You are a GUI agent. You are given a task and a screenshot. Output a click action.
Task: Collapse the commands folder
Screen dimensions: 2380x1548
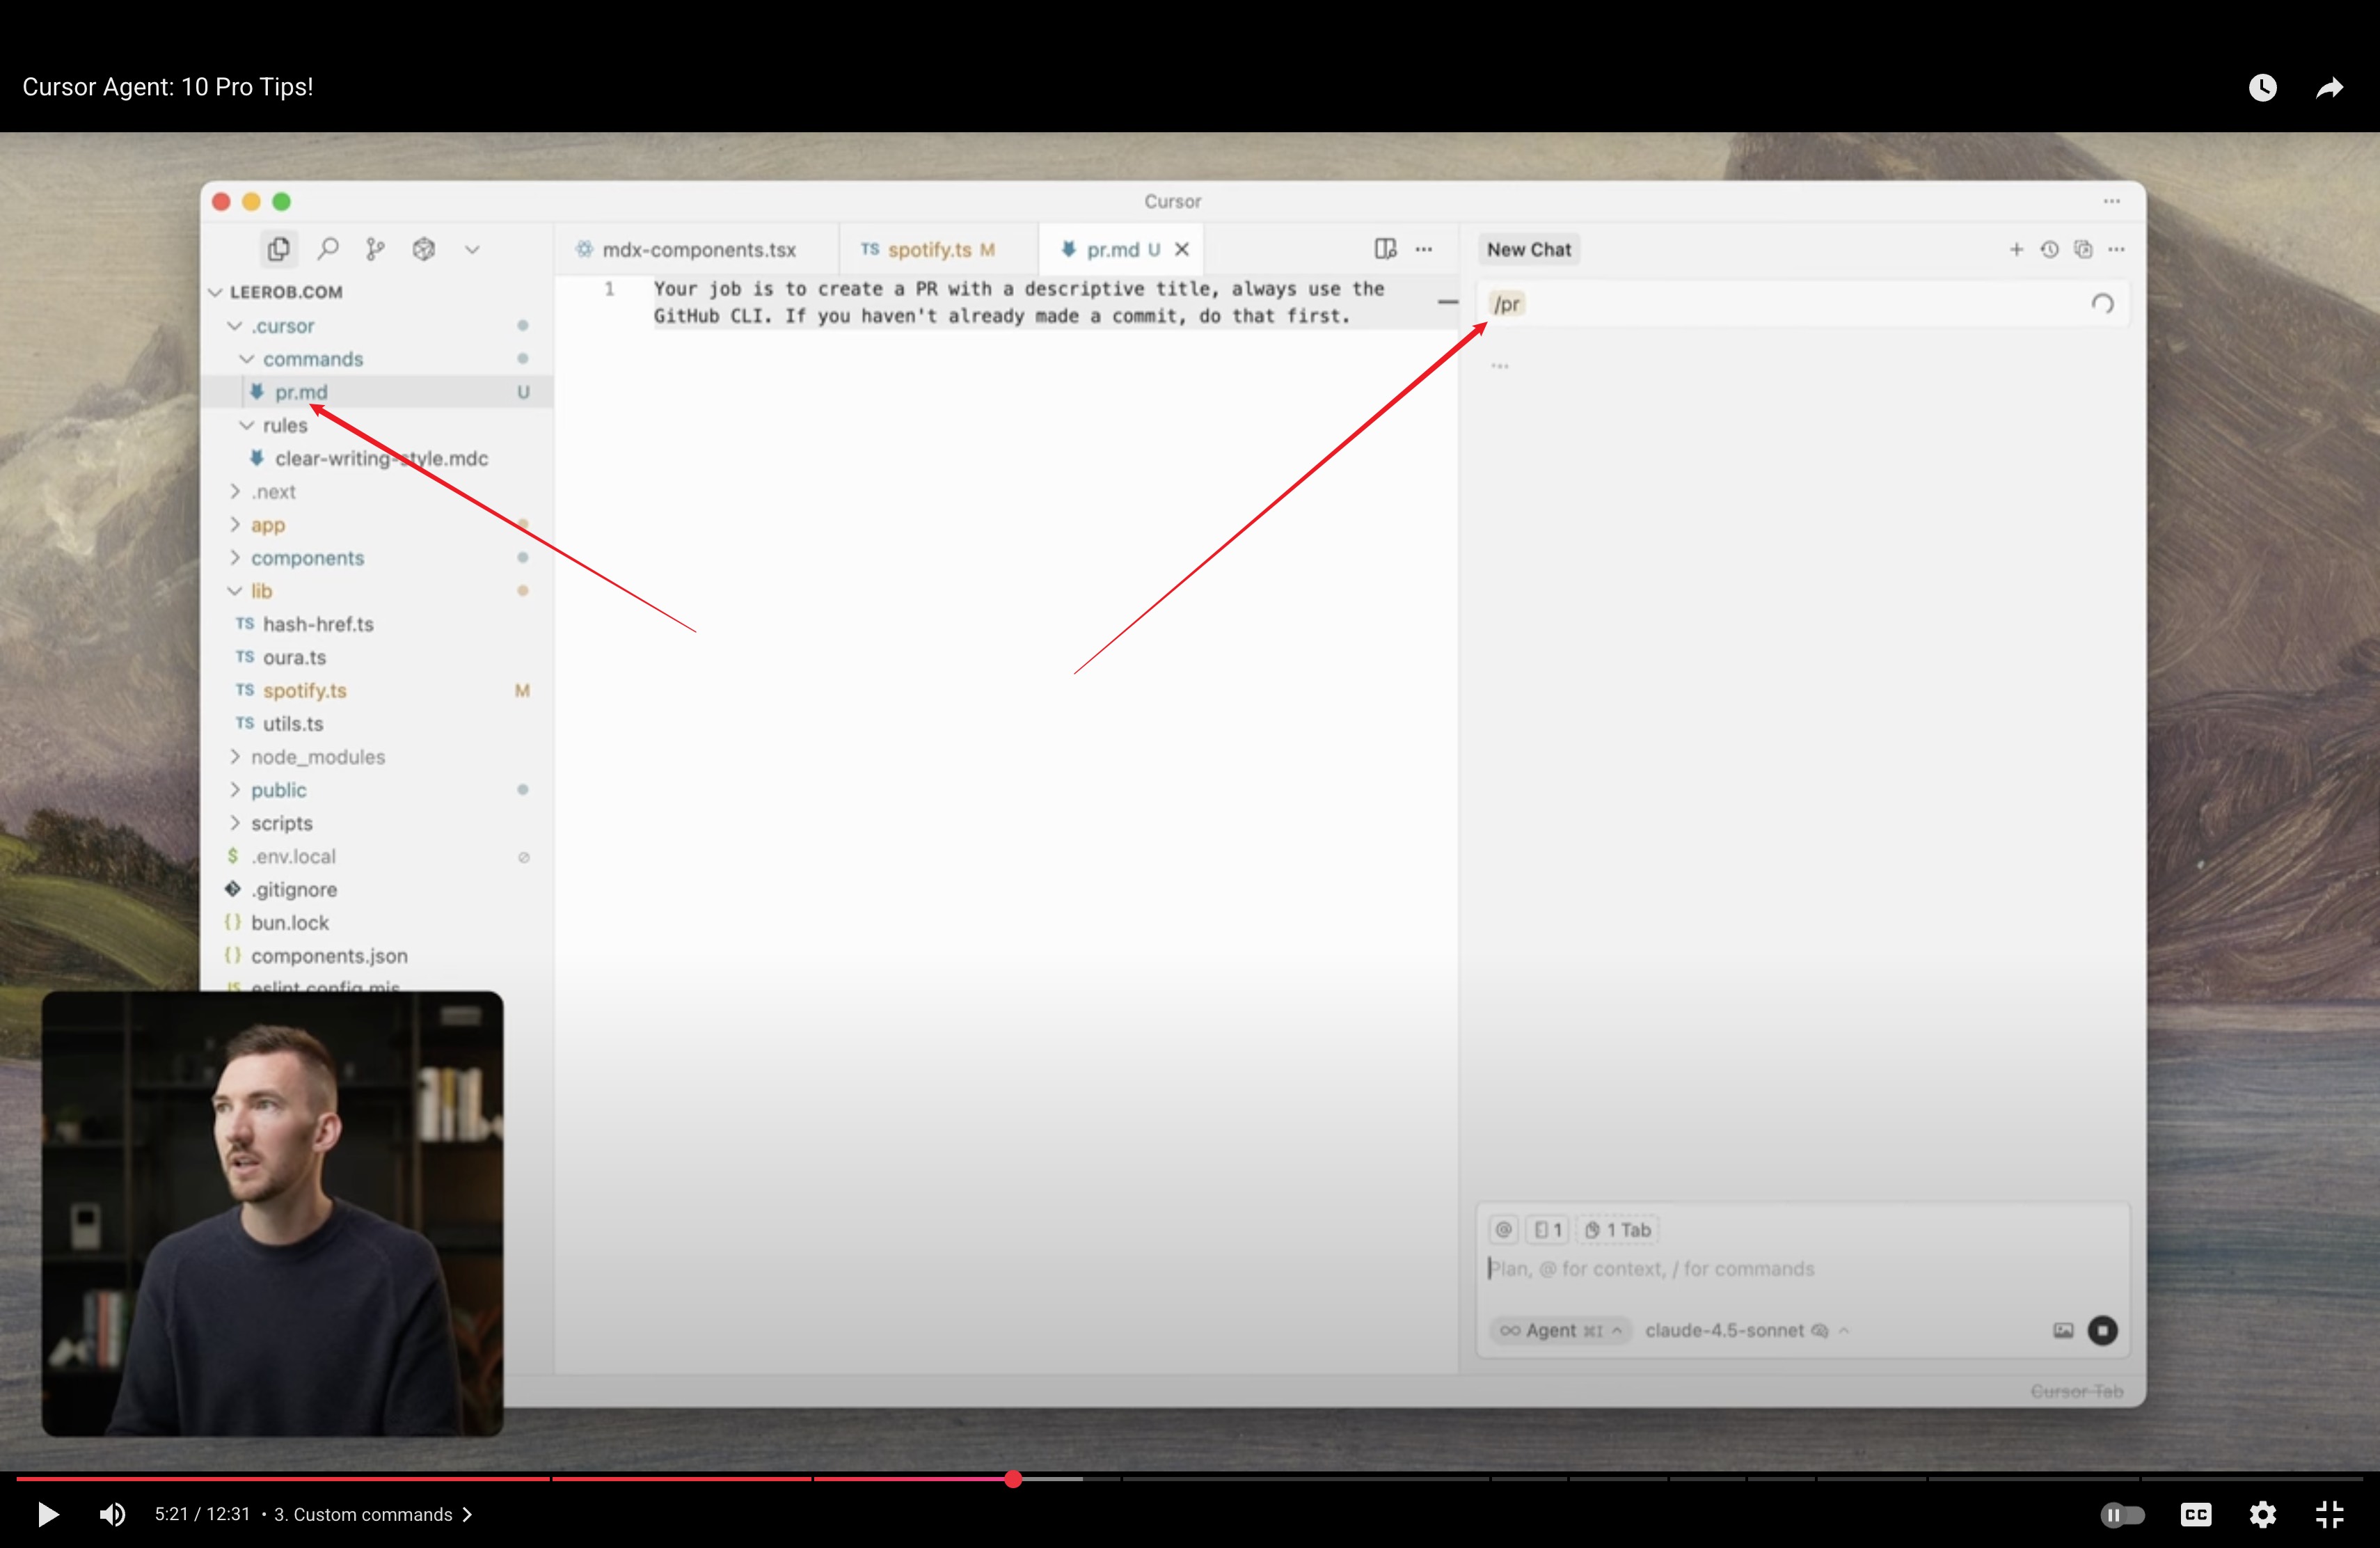click(x=312, y=359)
